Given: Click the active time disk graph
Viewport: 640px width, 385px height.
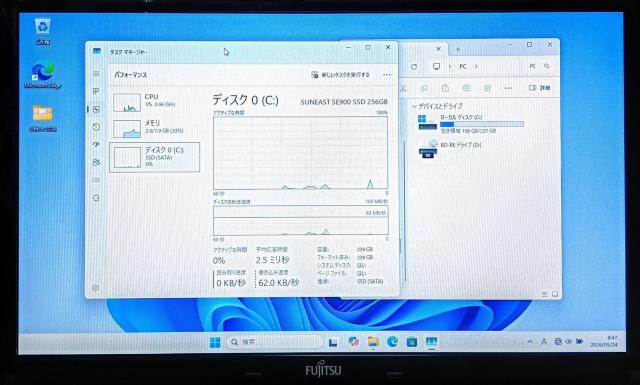Looking at the screenshot, I should pos(300,153).
